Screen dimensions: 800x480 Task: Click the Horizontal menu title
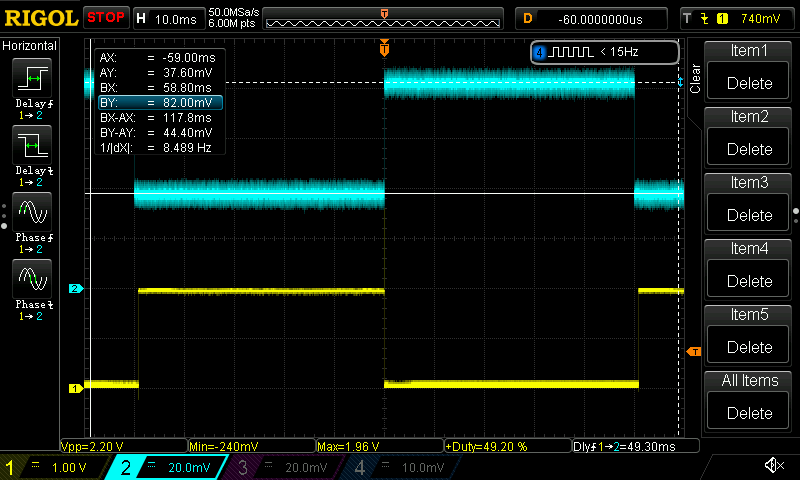(x=30, y=46)
